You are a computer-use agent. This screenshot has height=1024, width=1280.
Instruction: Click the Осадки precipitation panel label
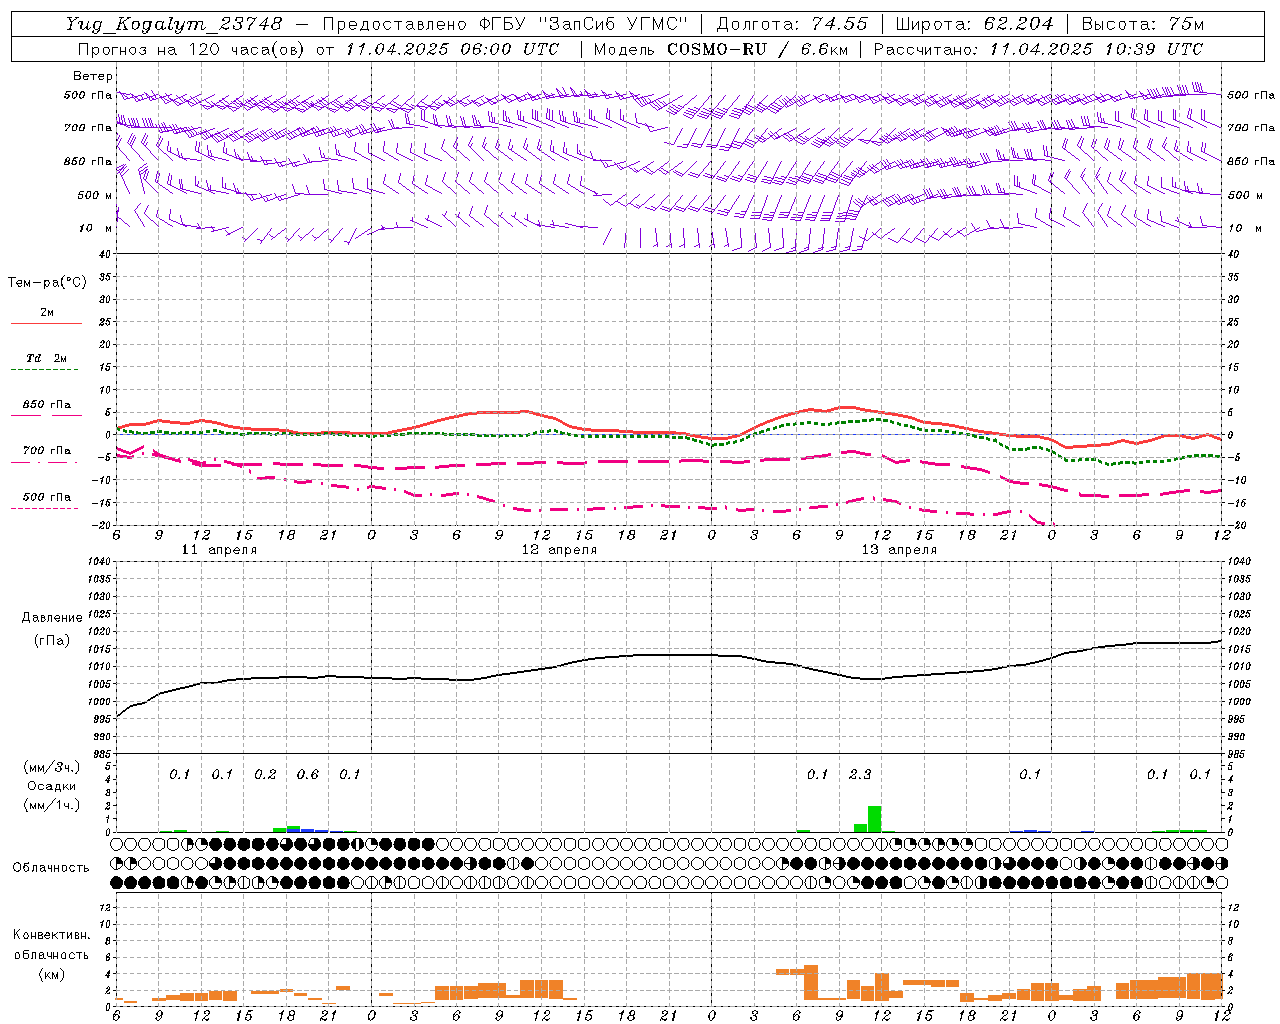[51, 787]
